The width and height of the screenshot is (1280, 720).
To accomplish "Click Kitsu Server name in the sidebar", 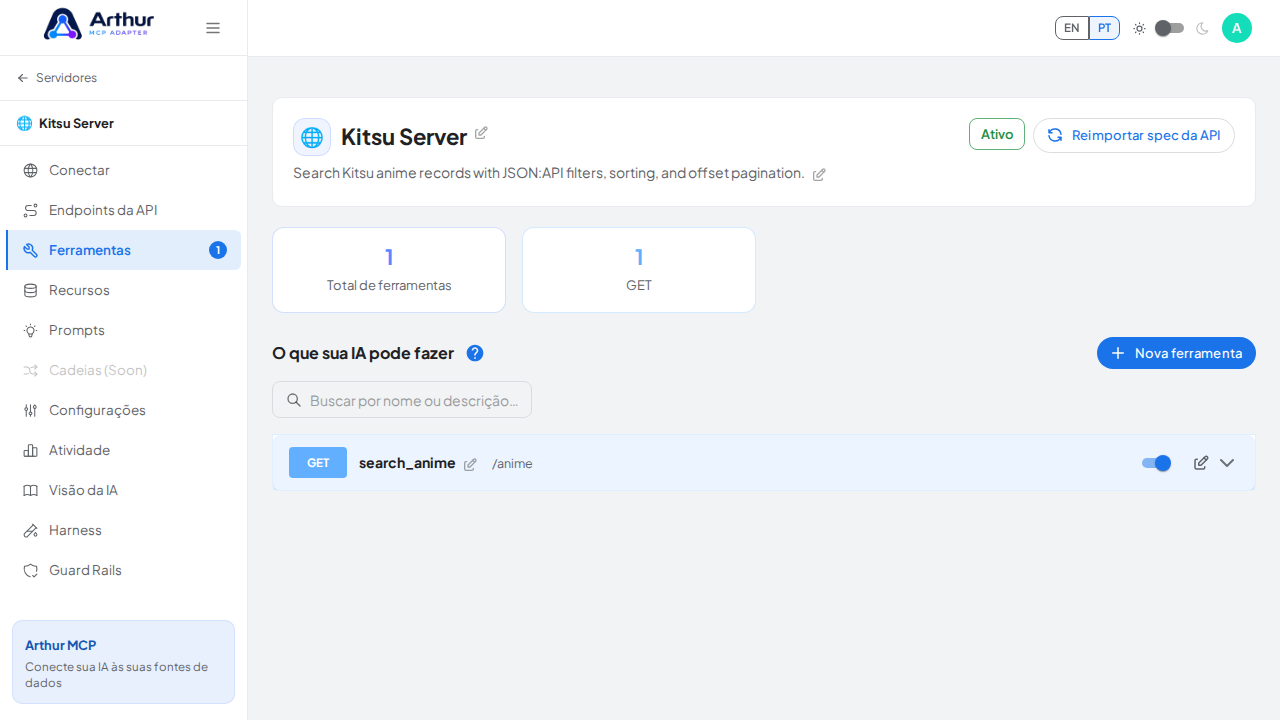I will [76, 123].
